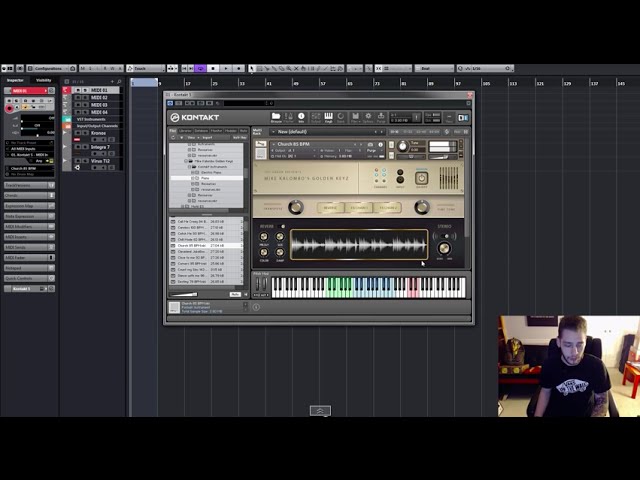Screen dimensions: 640x480
Task: Switch to the Inspector tab
Action: pos(15,80)
